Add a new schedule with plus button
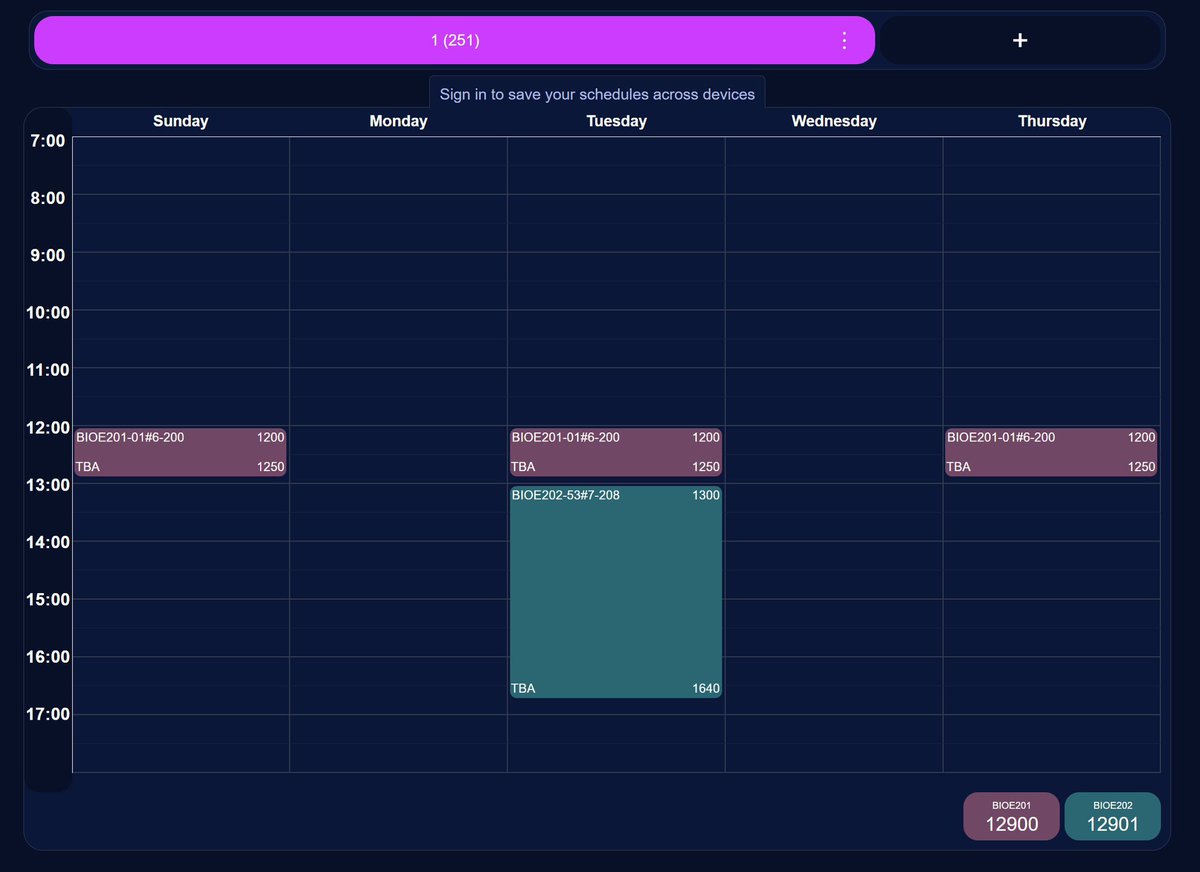The image size is (1200, 872). pos(1019,41)
